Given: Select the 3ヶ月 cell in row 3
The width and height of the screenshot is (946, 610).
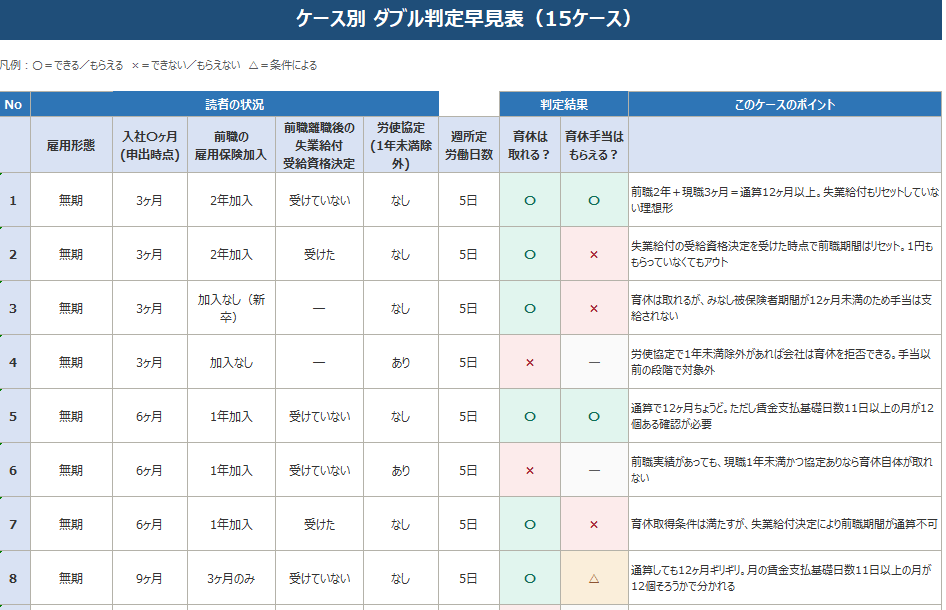Looking at the screenshot, I should point(150,308).
